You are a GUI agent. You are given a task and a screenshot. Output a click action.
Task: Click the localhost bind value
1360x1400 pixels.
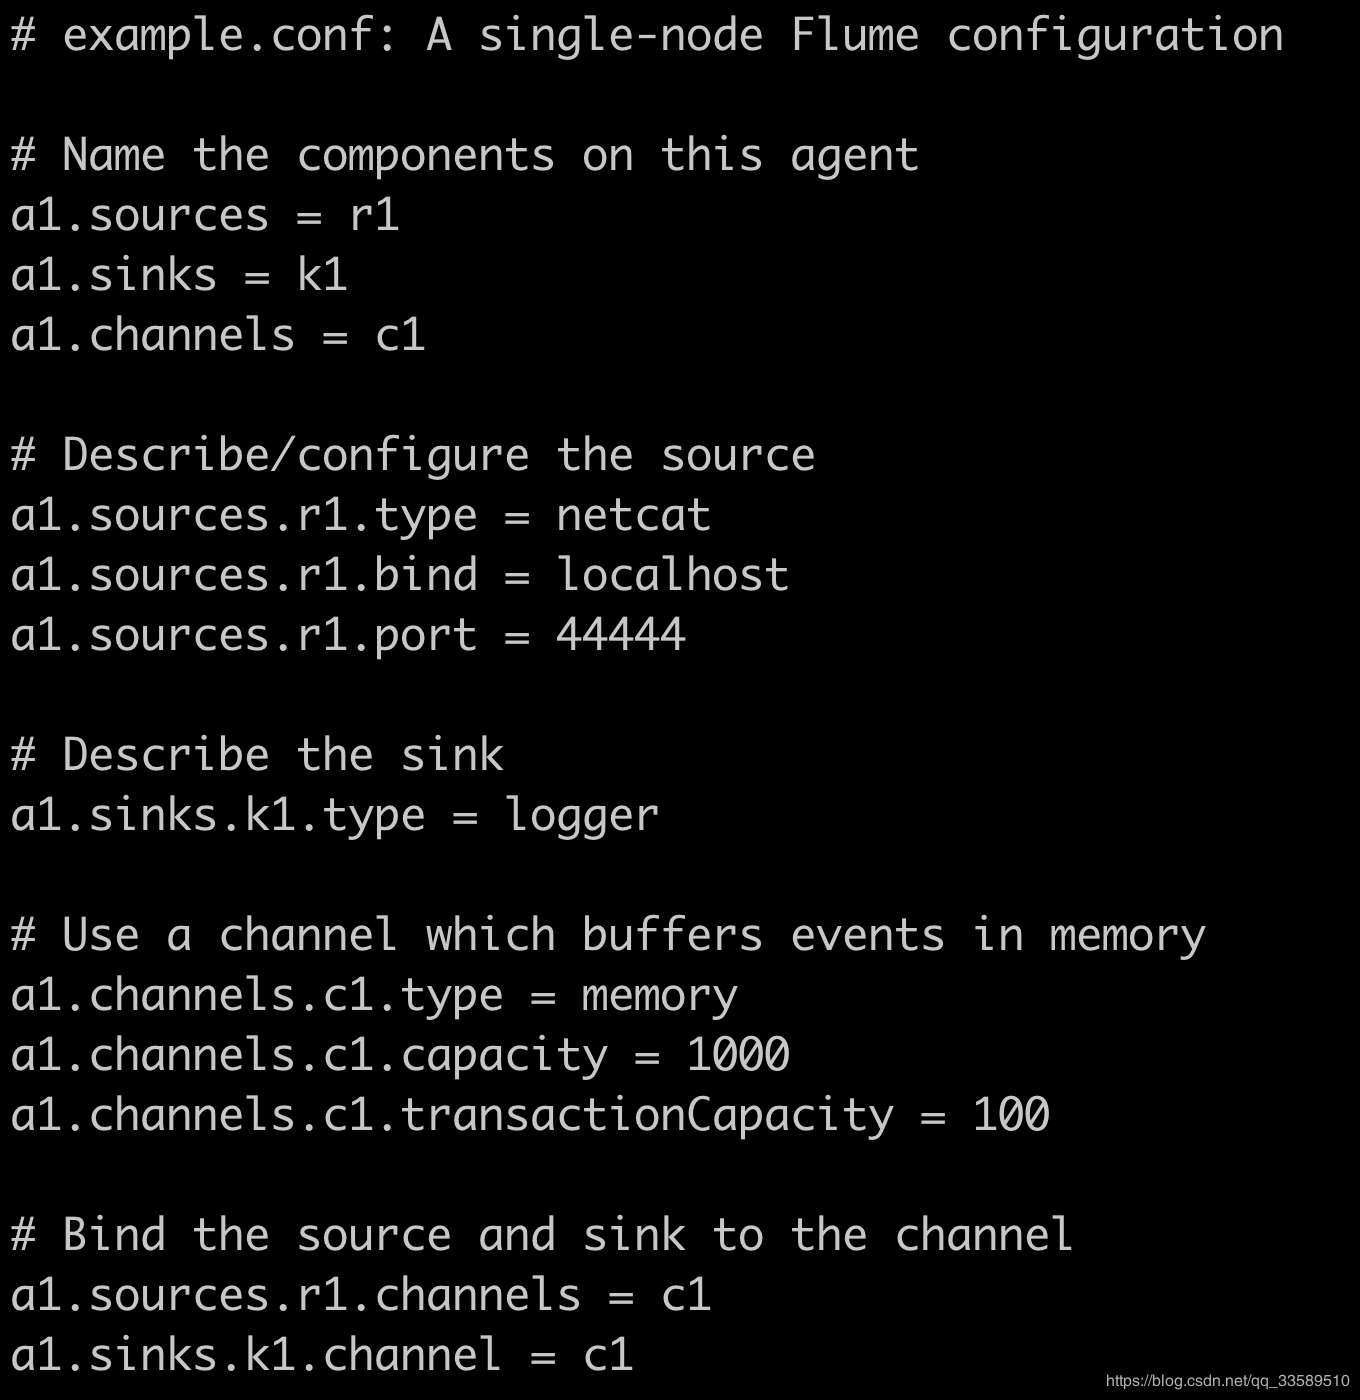click(672, 576)
